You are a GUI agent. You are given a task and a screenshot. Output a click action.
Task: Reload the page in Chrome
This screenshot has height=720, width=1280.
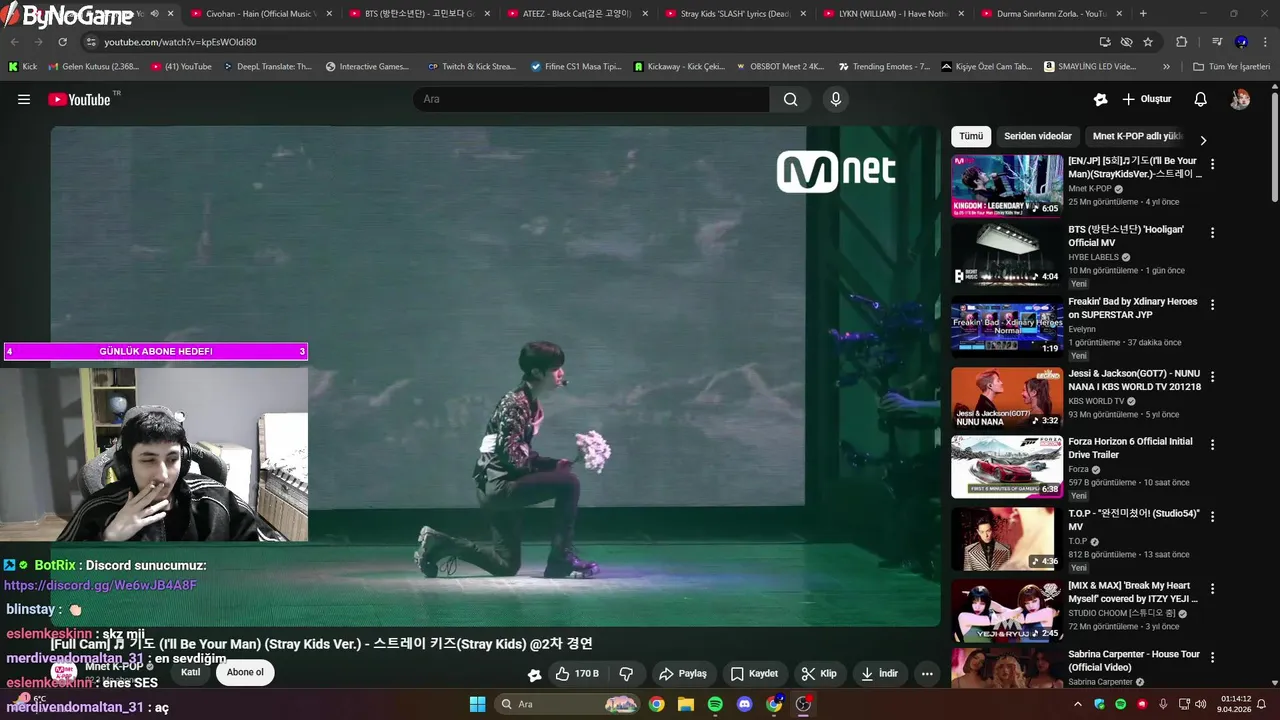(63, 42)
